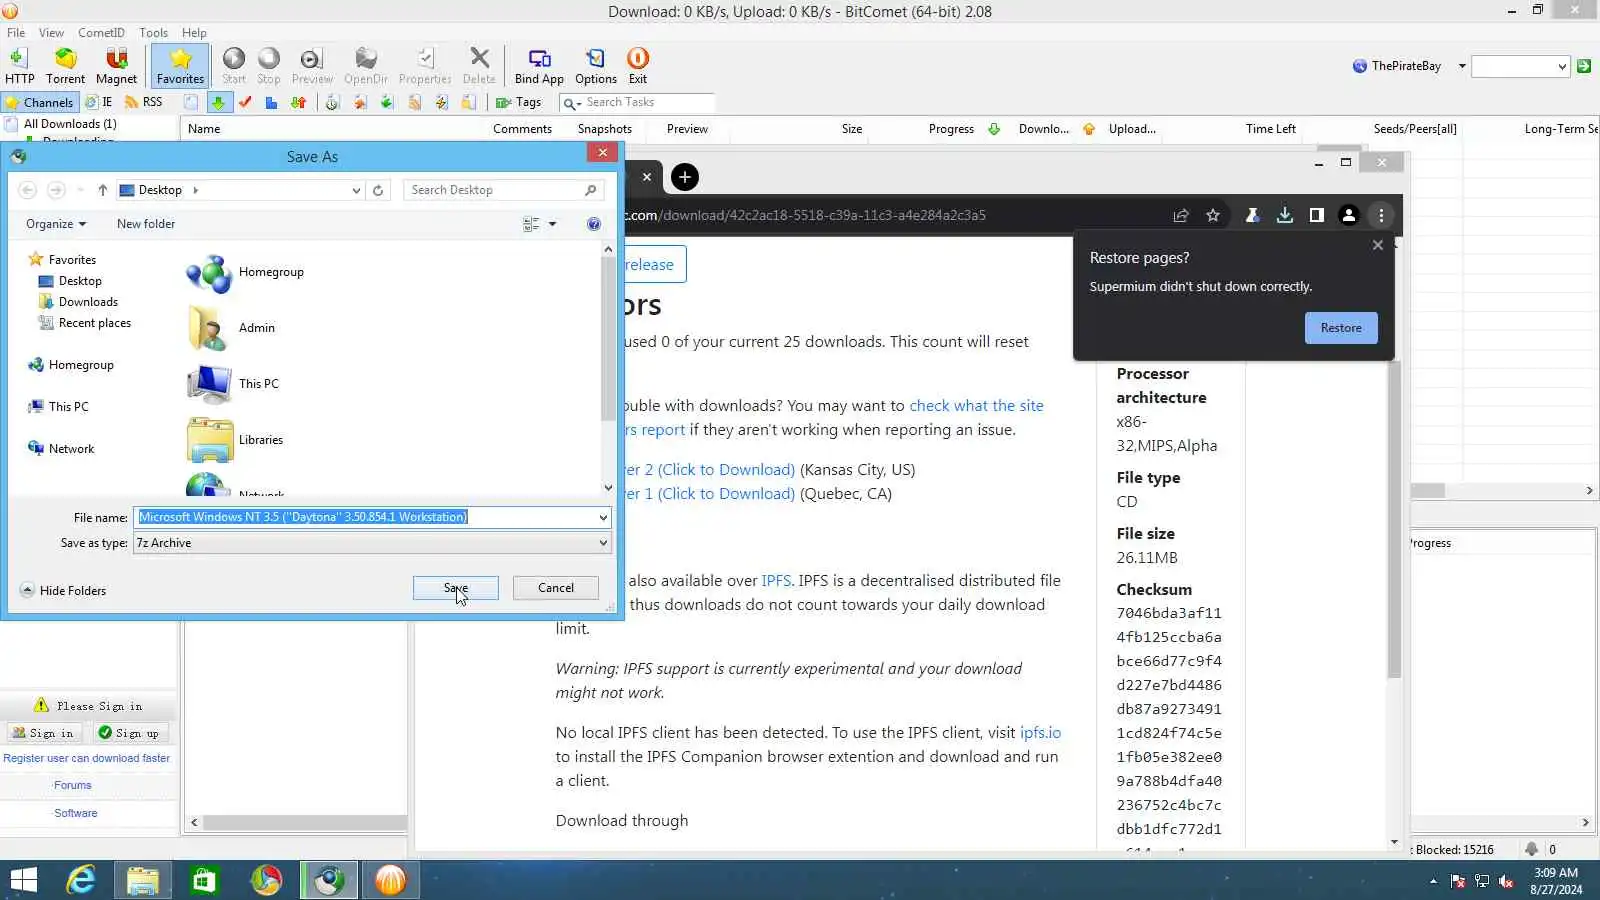Open the Tools menu
Screen dimensions: 1600x900
[153, 32]
